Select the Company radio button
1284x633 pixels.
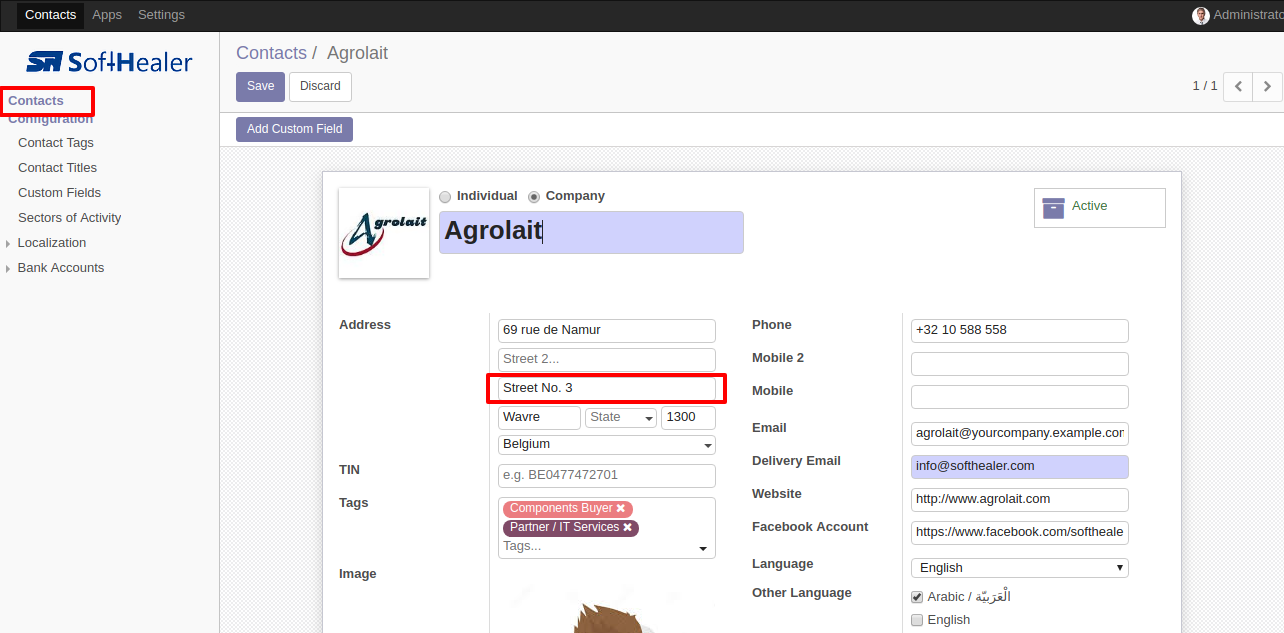(534, 197)
